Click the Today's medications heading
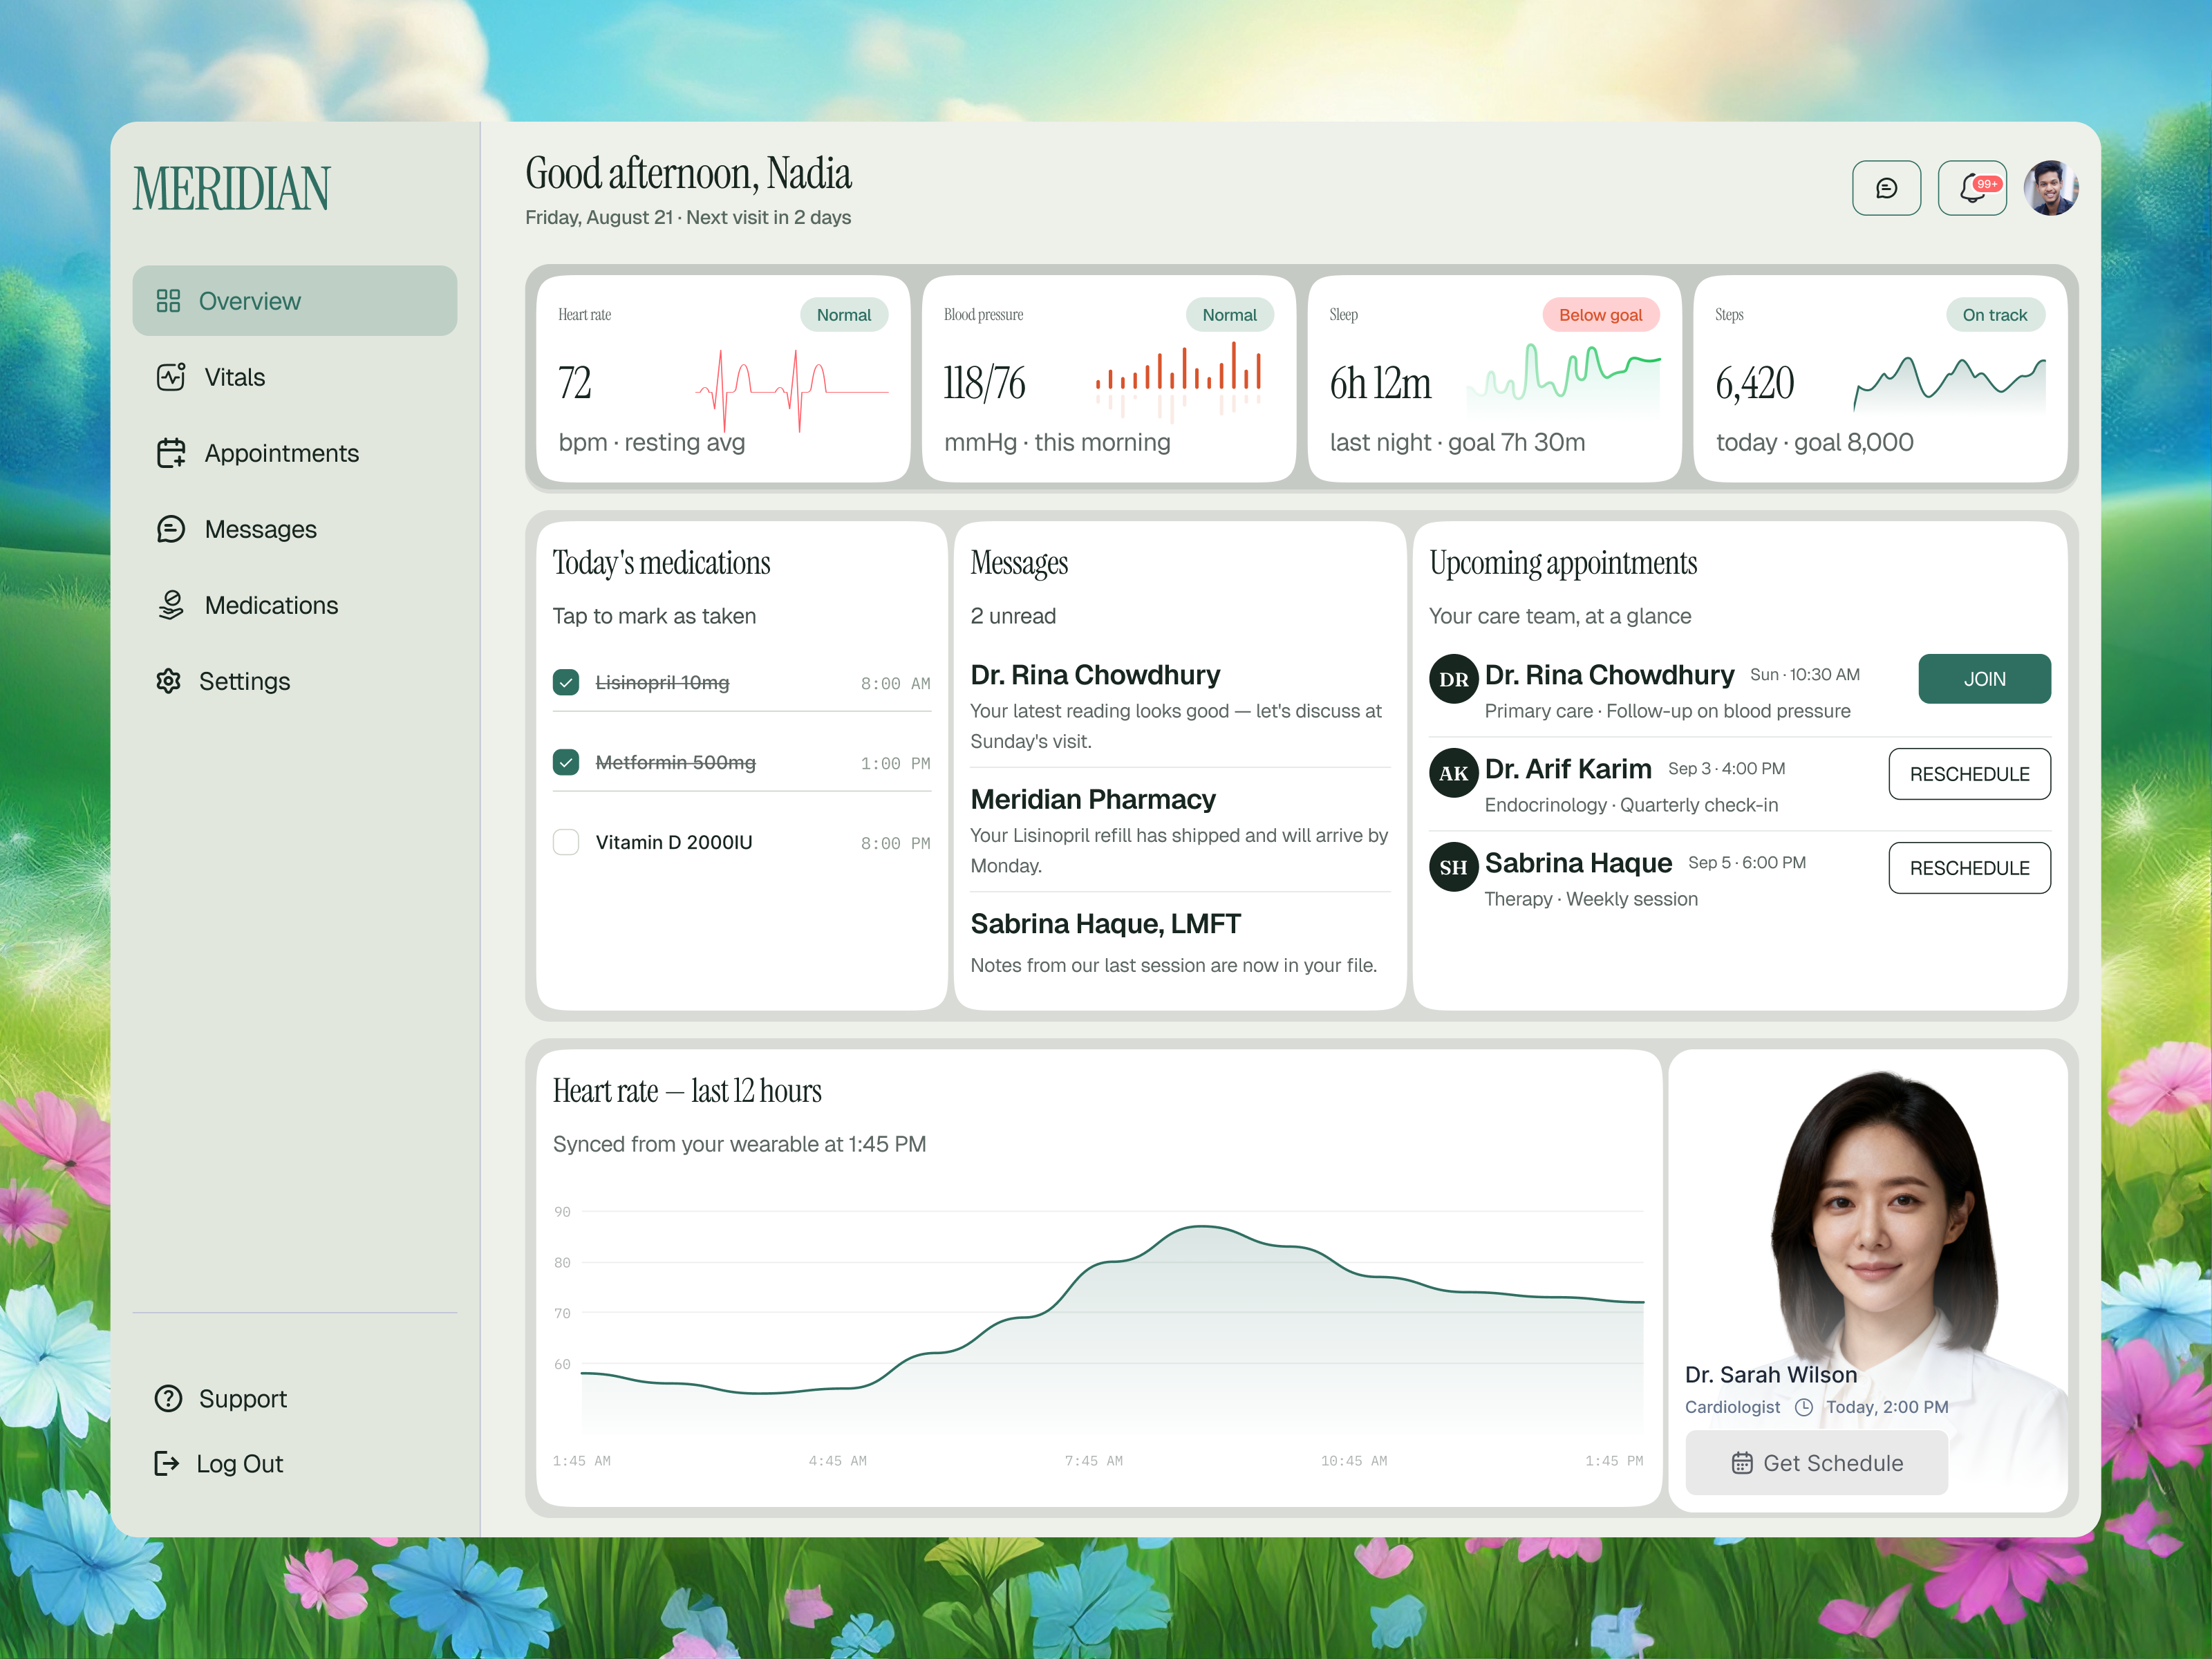Viewport: 2212px width, 1659px height. coord(661,563)
